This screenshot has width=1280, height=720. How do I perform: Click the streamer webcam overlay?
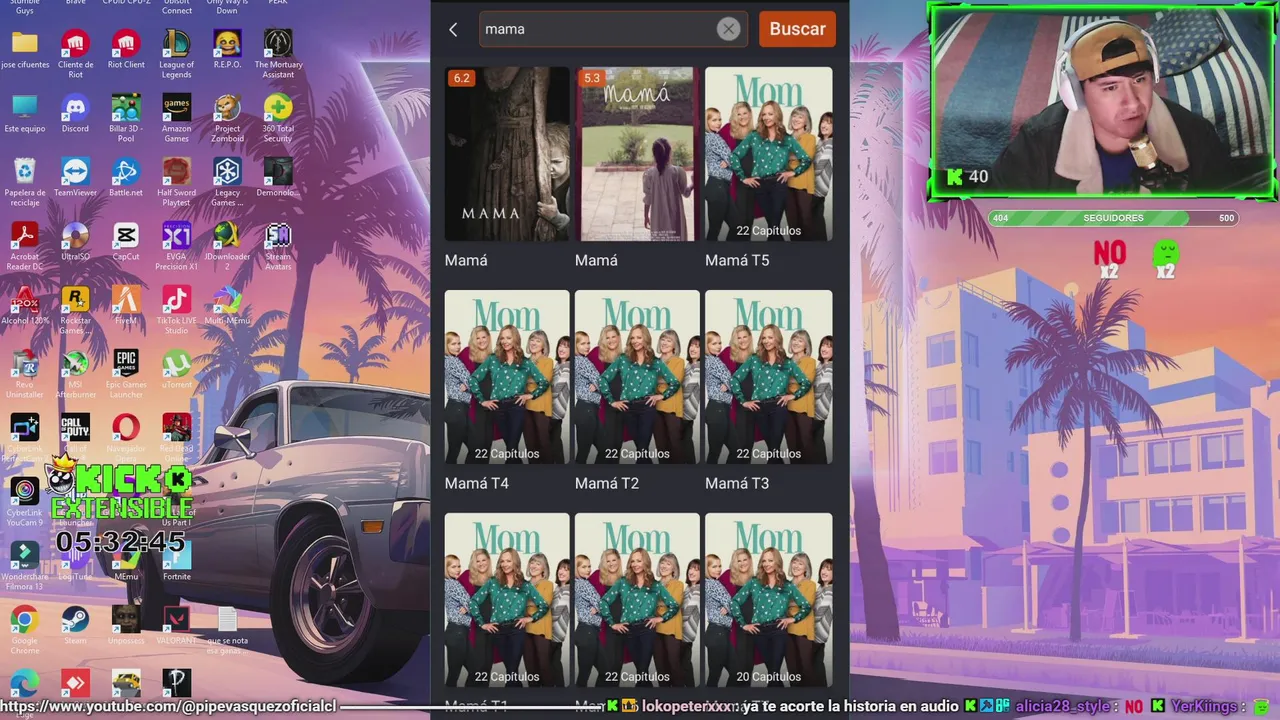coord(1102,101)
